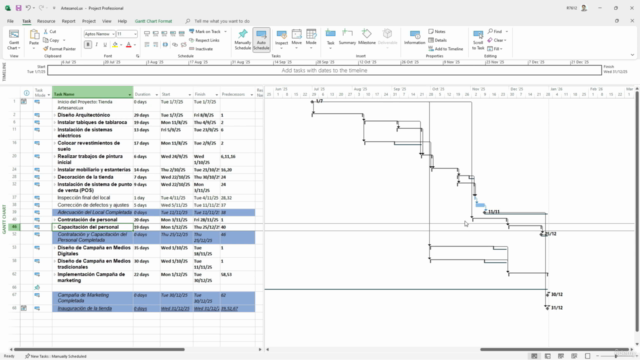Viewport: 640px width, 360px height.
Task: Click the background highlight color button
Action: coord(115,44)
